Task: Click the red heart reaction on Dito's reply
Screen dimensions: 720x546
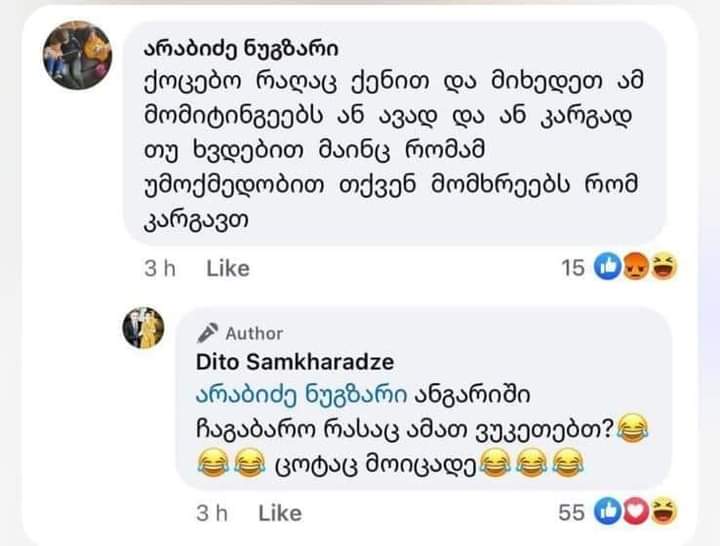Action: 636,511
